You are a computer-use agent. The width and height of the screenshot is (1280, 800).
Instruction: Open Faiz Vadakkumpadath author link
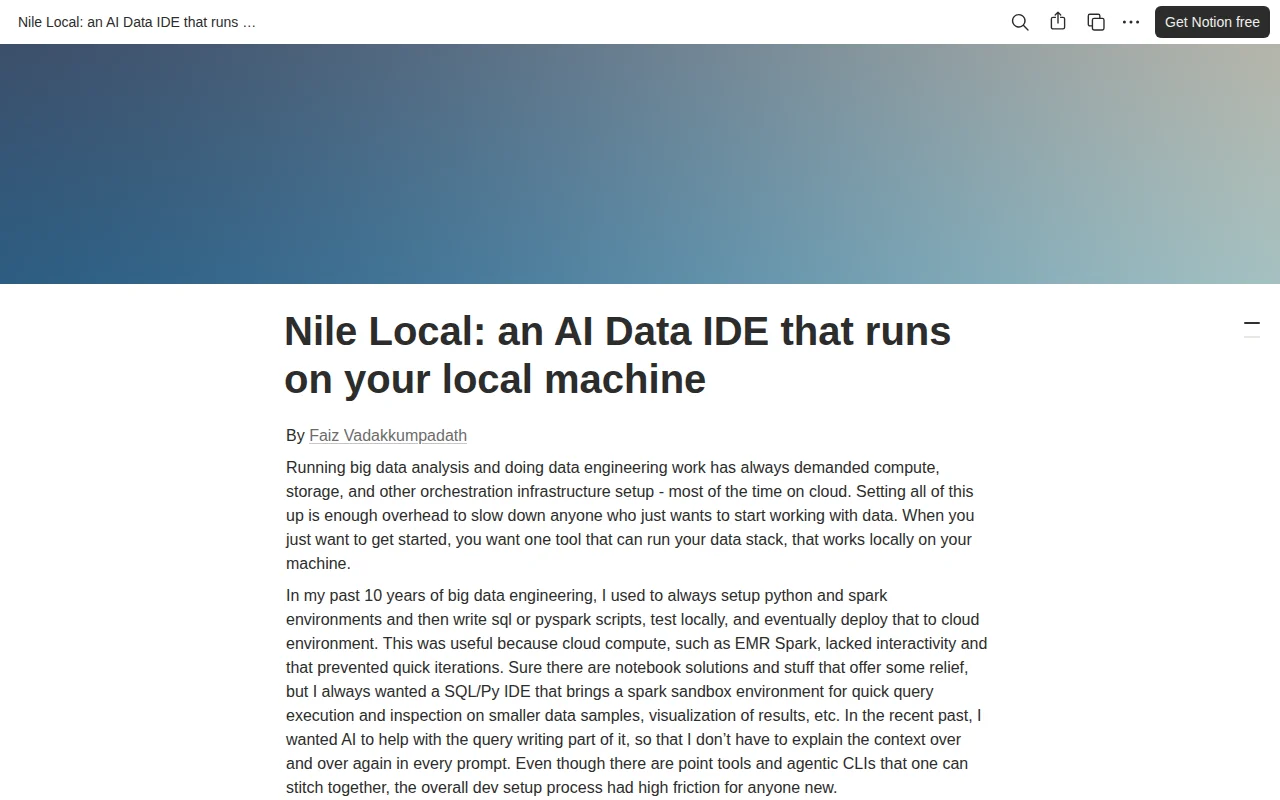click(388, 435)
